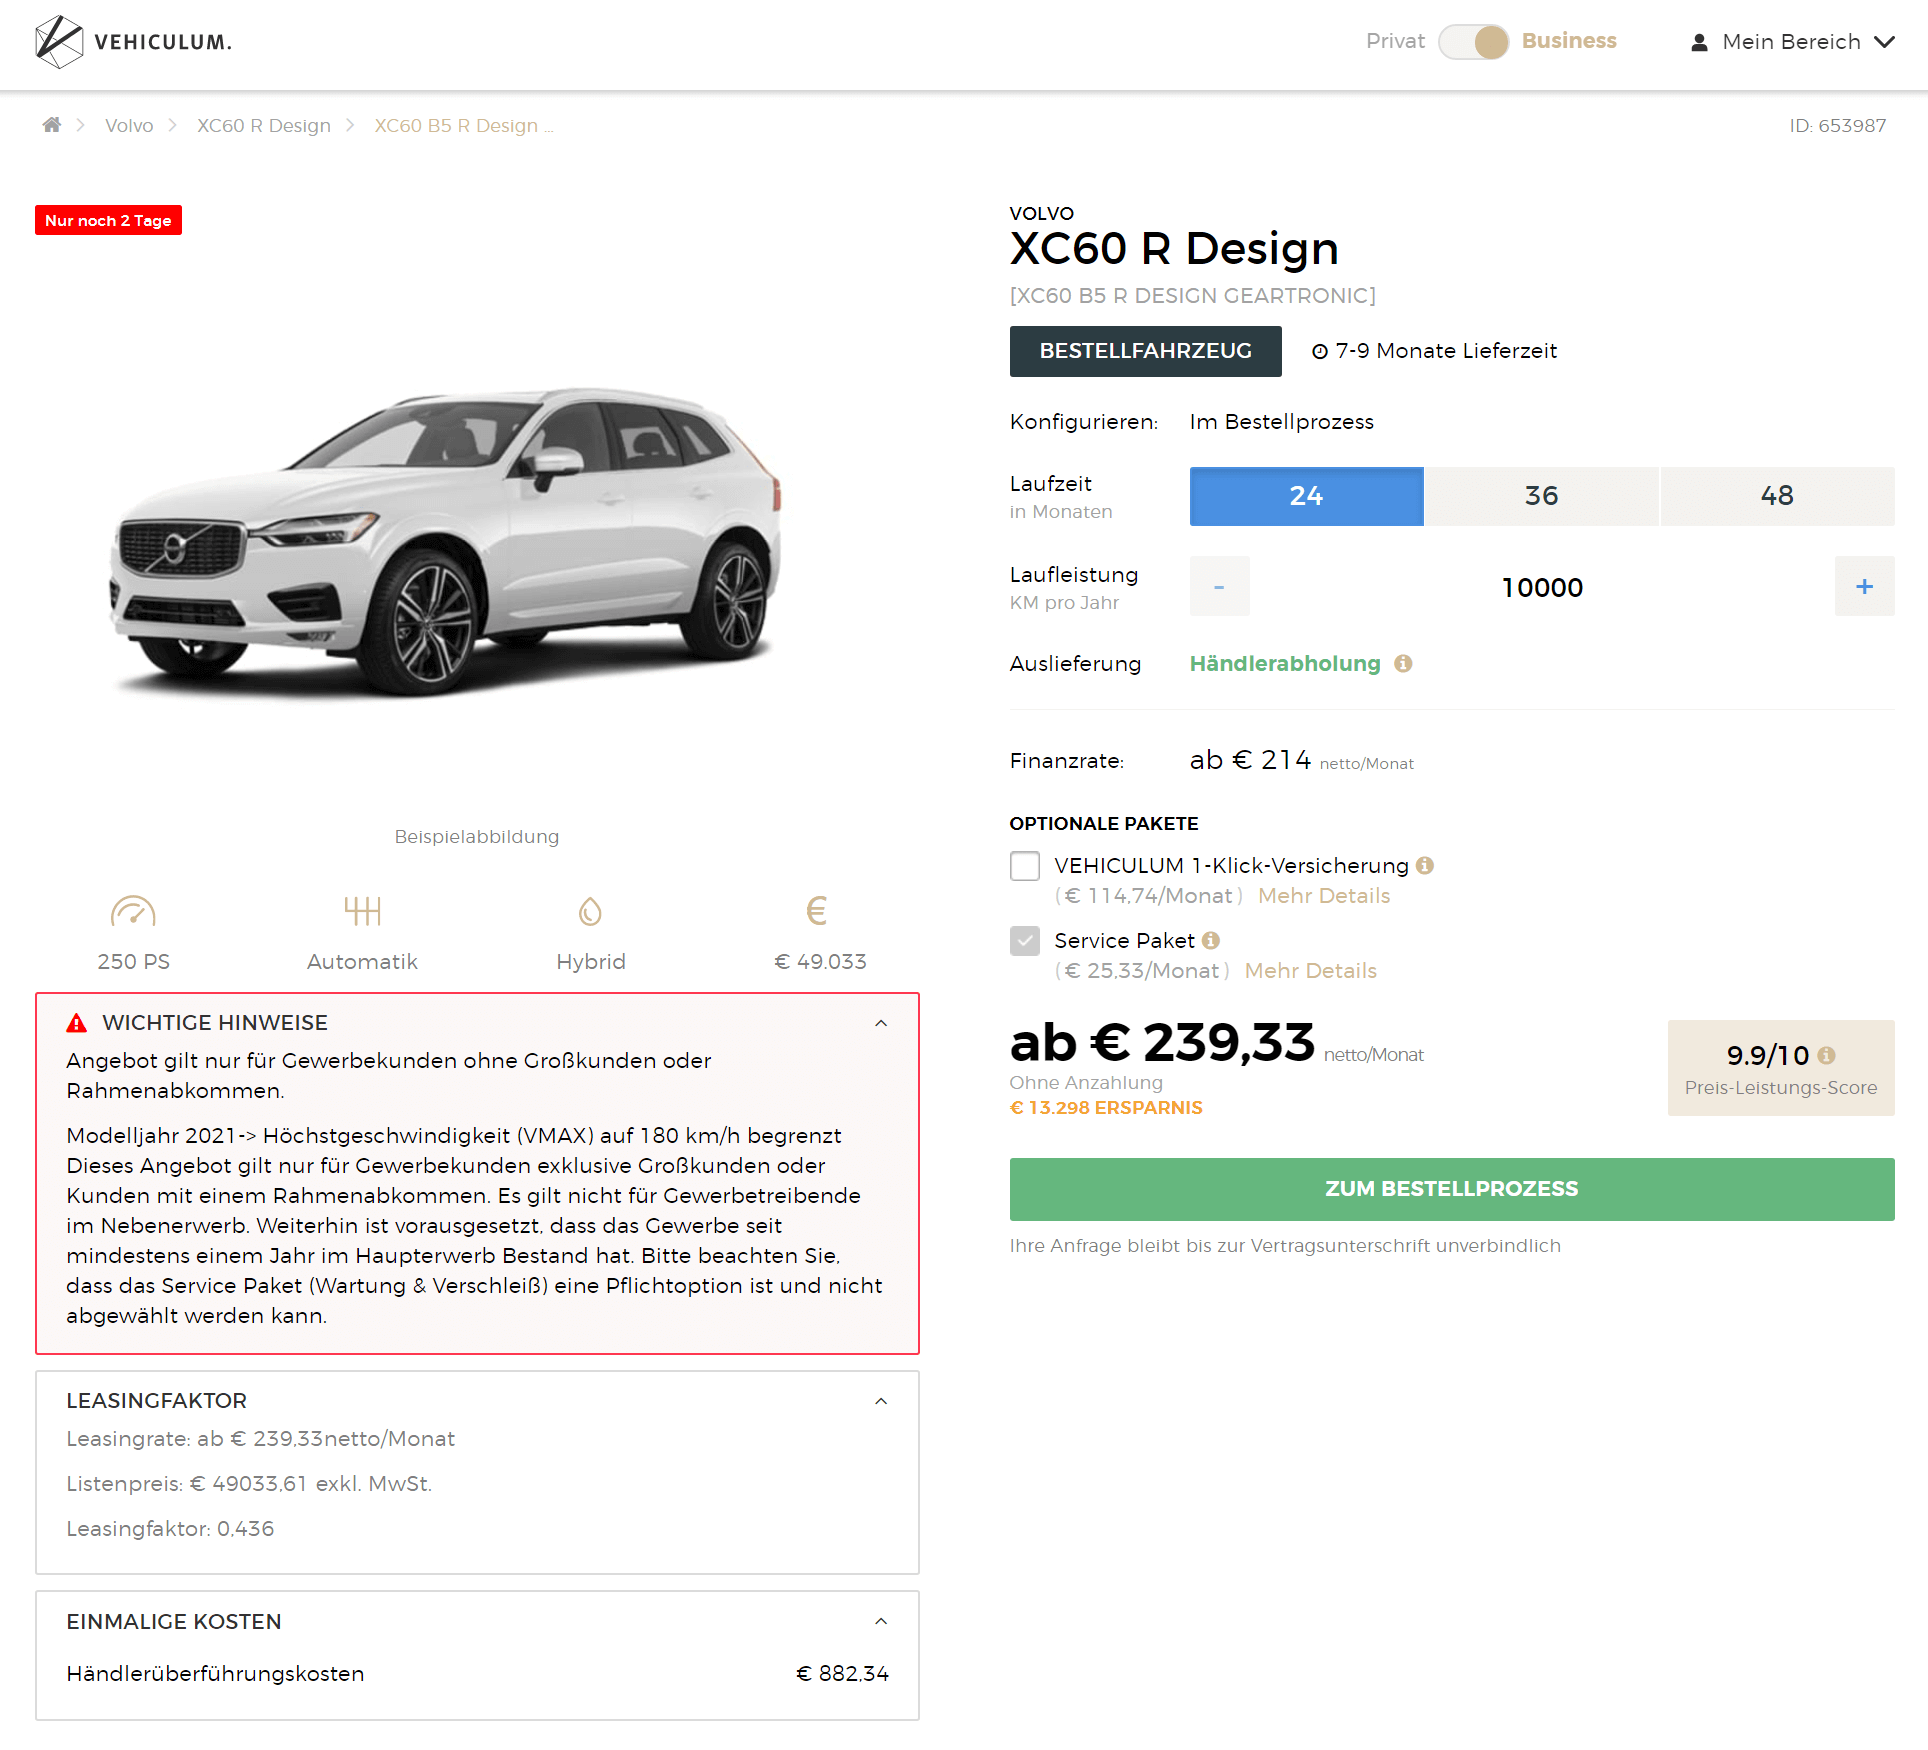Click the '€ 13.298 ERSPARNIS' text
The height and width of the screenshot is (1750, 1928).
[x=1106, y=1108]
